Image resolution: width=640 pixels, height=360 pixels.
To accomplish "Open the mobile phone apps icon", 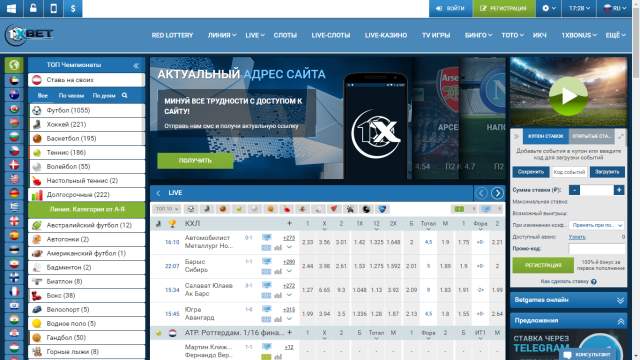I will coord(53,8).
